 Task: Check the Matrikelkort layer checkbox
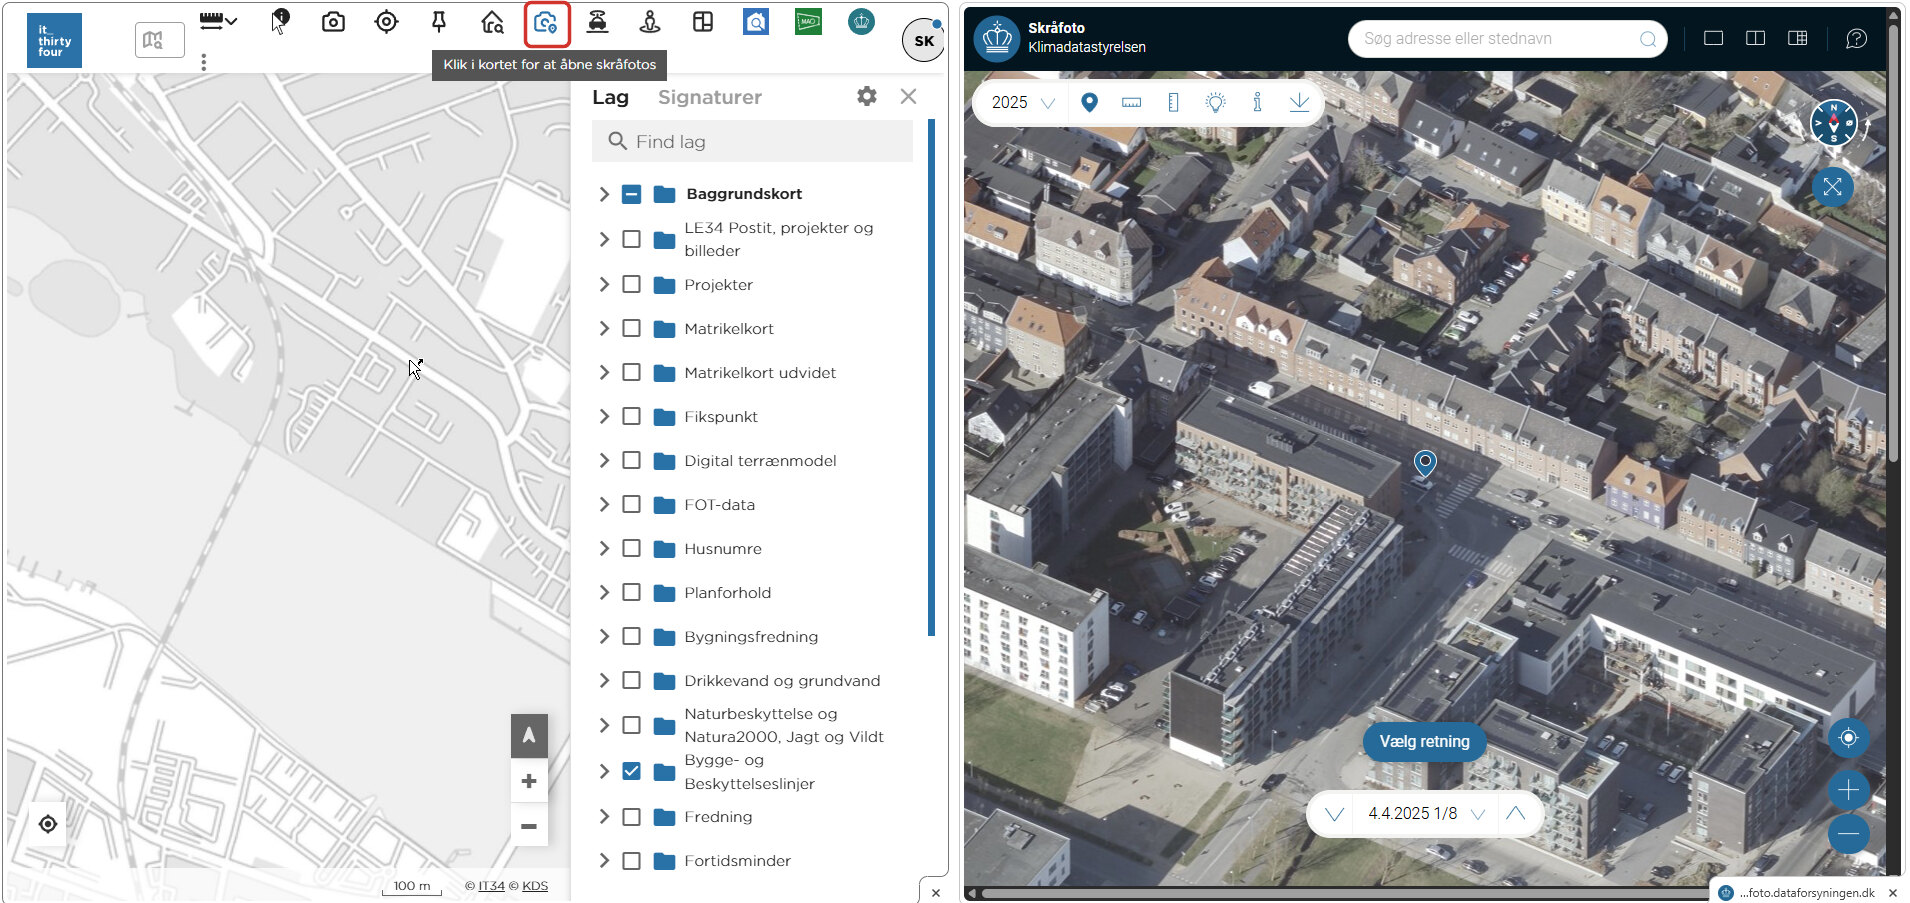[631, 328]
